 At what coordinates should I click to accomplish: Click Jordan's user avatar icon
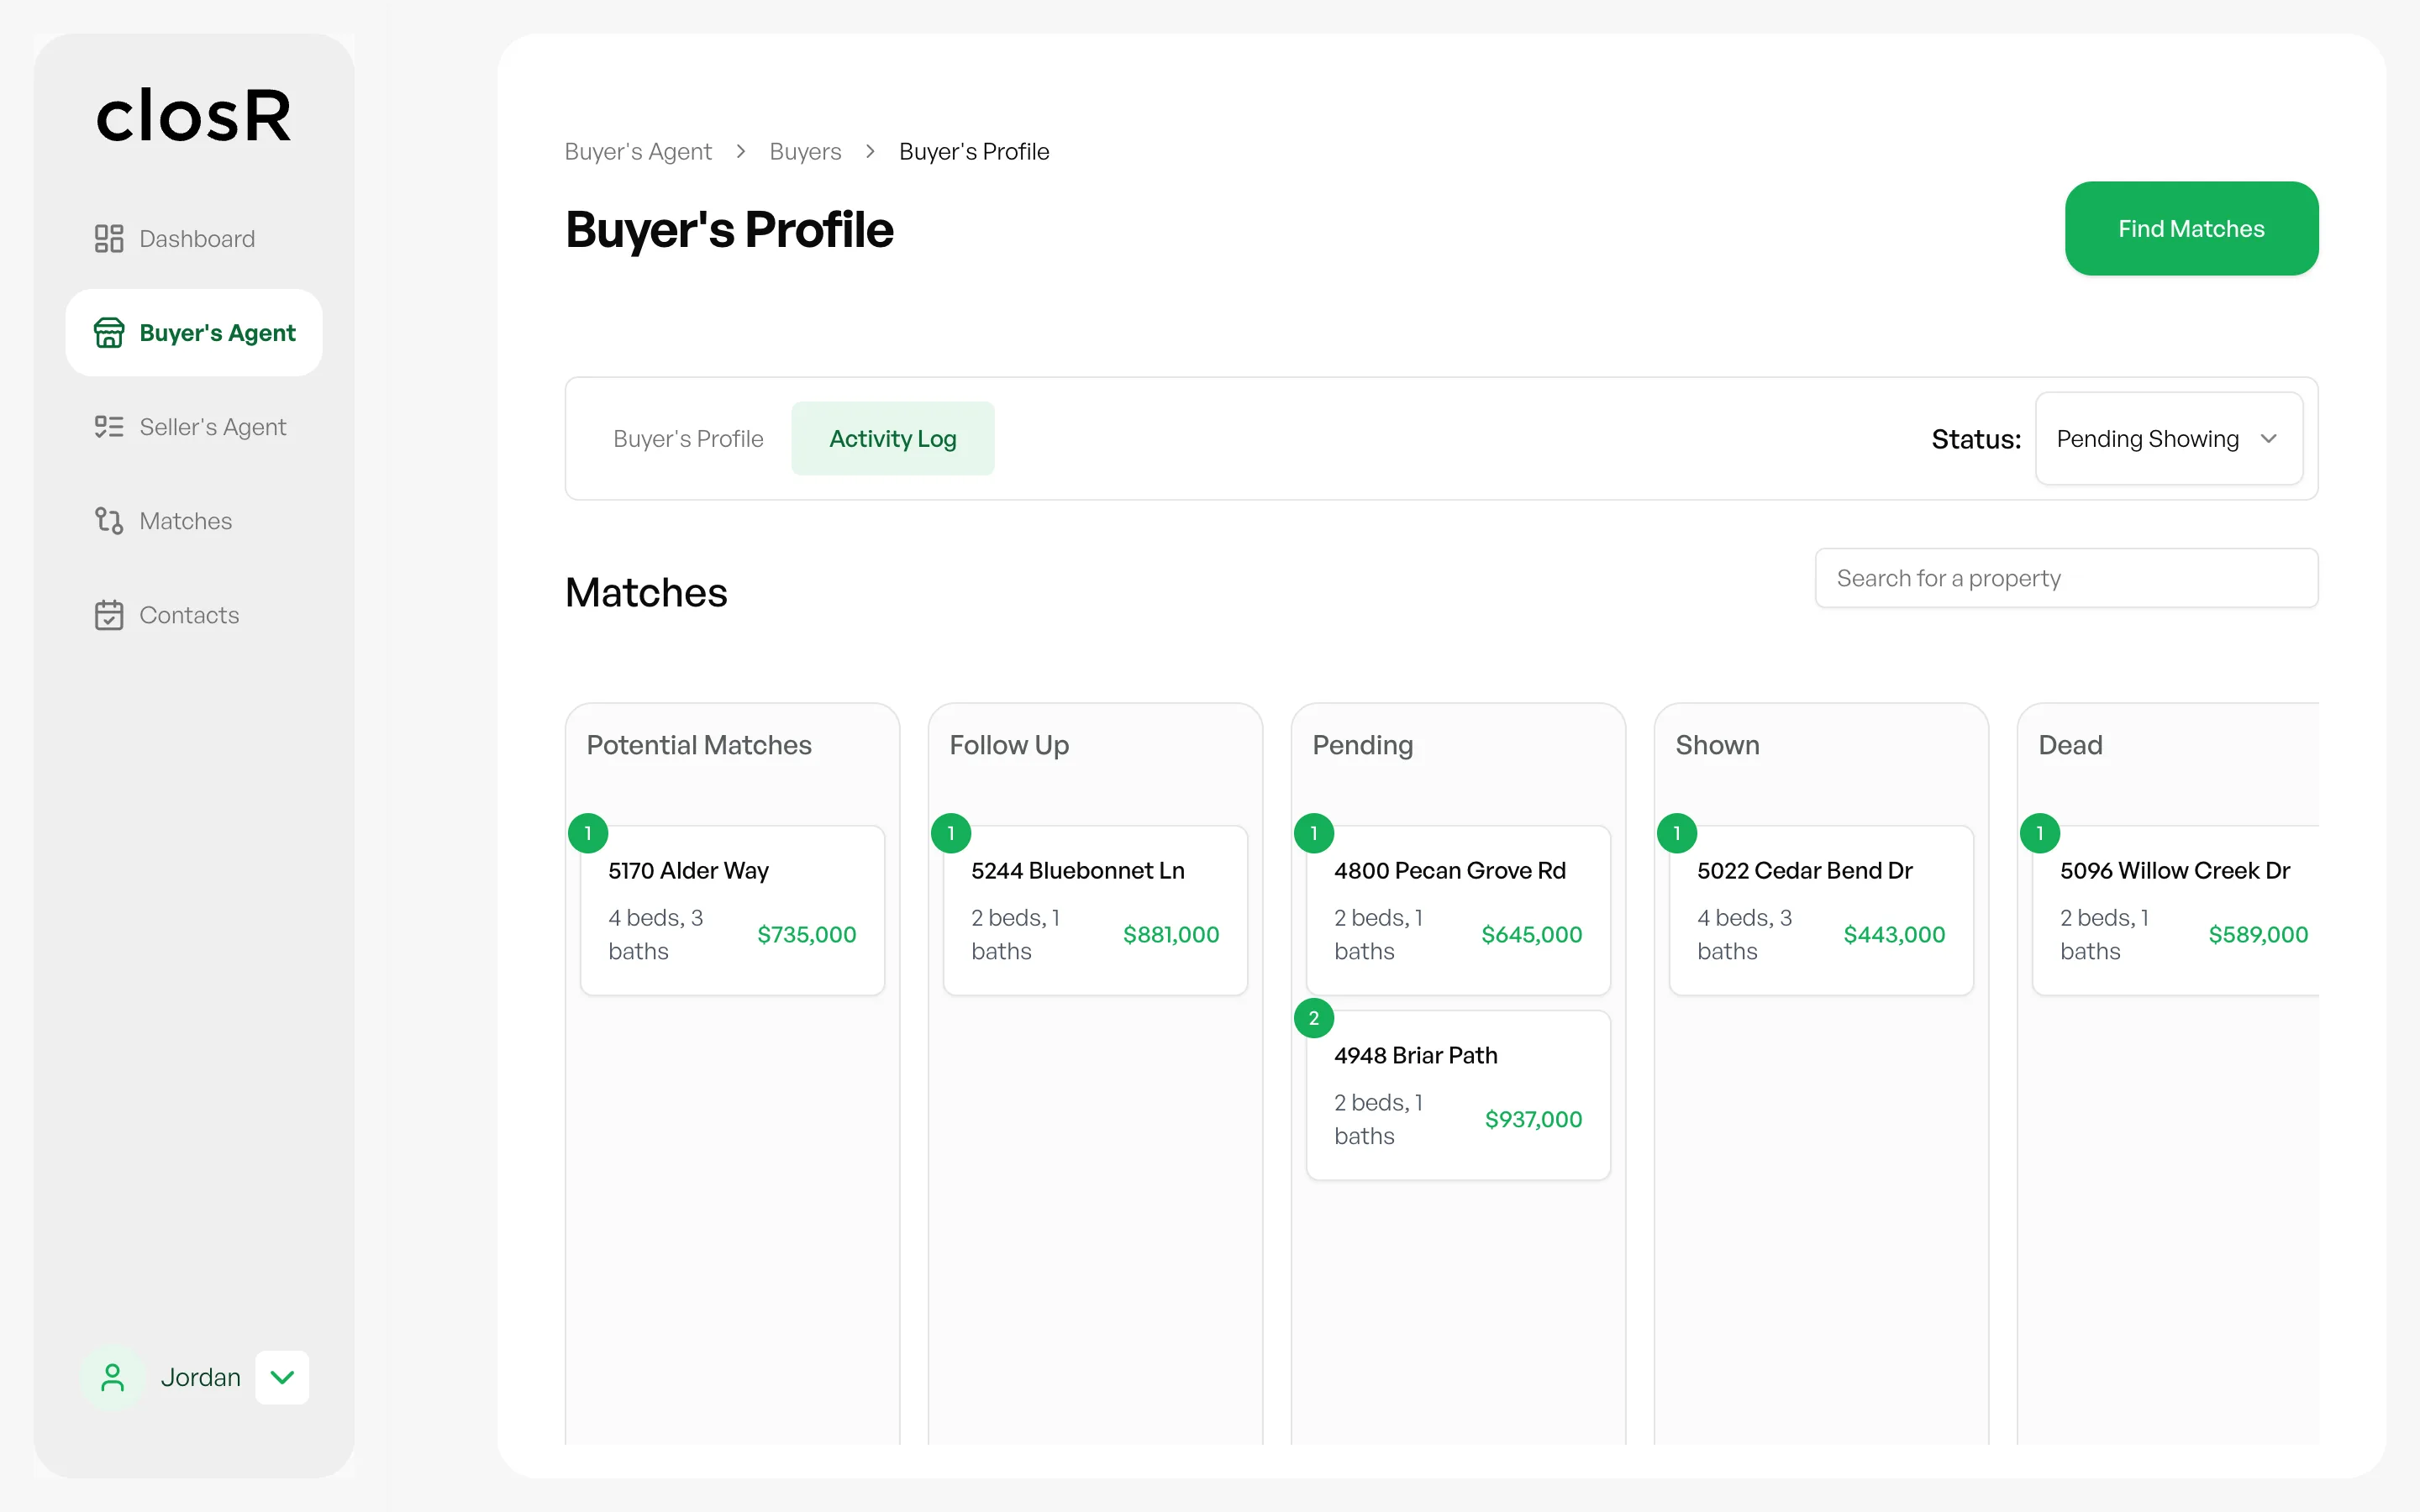[x=113, y=1378]
